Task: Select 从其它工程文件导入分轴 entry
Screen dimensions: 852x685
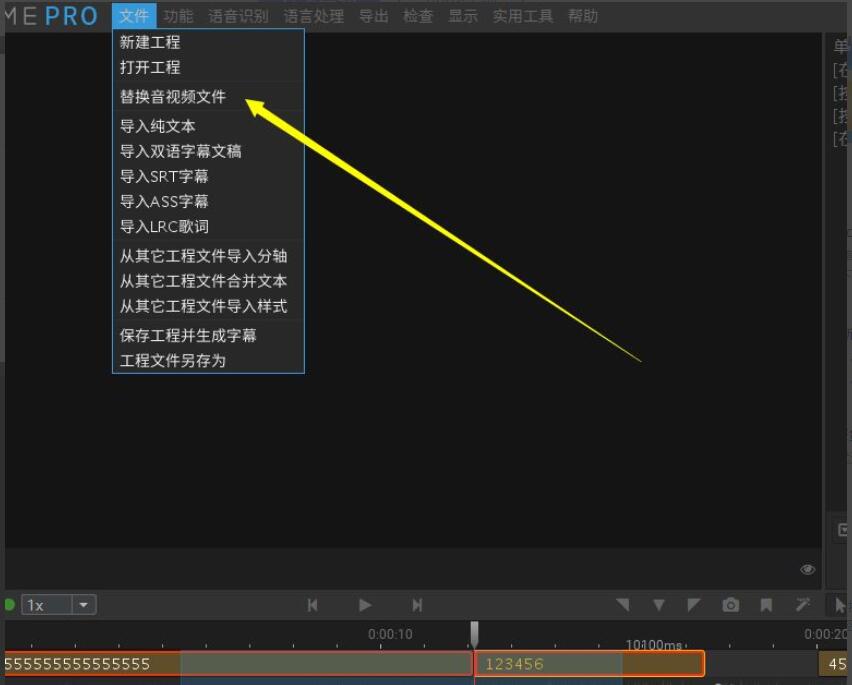Action: [x=208, y=256]
